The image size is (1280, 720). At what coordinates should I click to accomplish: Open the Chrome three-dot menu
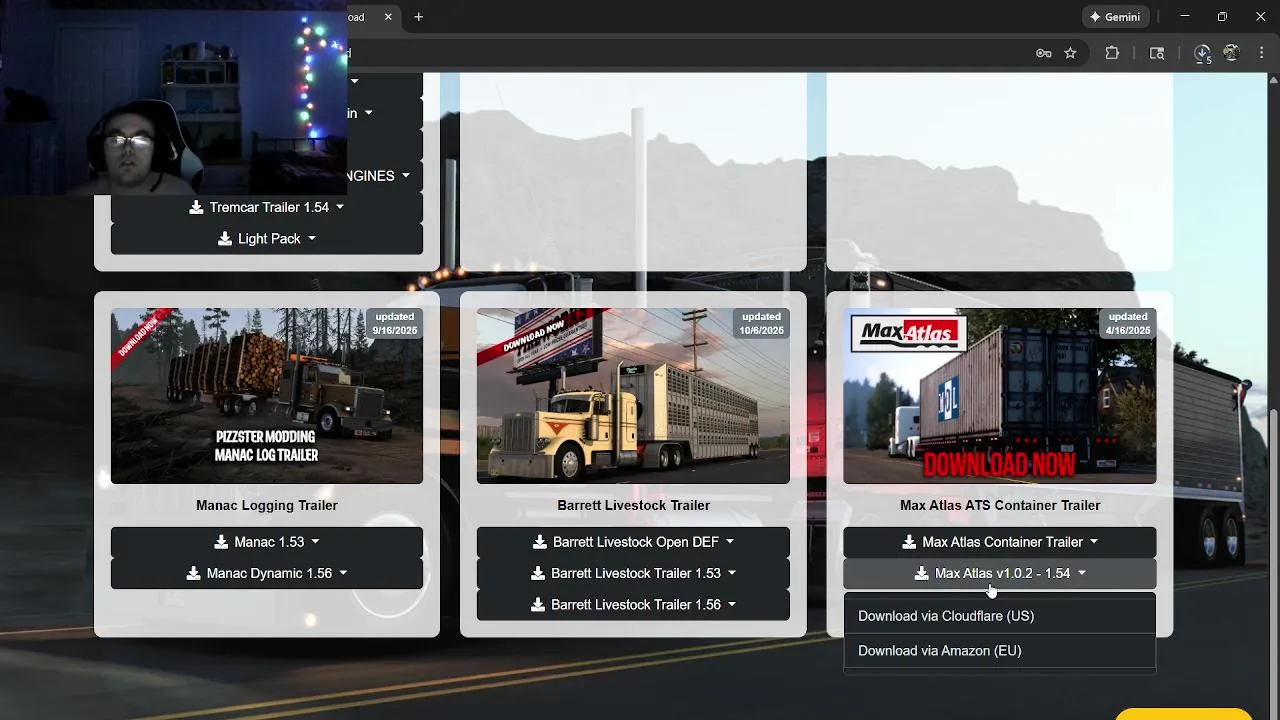tap(1260, 53)
